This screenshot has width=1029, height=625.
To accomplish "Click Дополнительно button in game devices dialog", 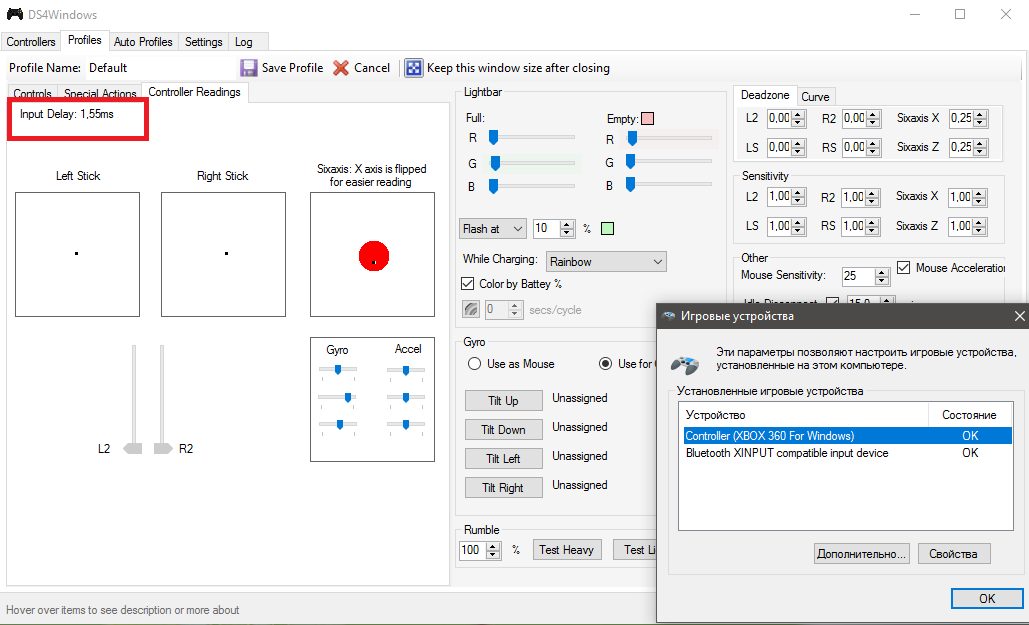I will (862, 553).
